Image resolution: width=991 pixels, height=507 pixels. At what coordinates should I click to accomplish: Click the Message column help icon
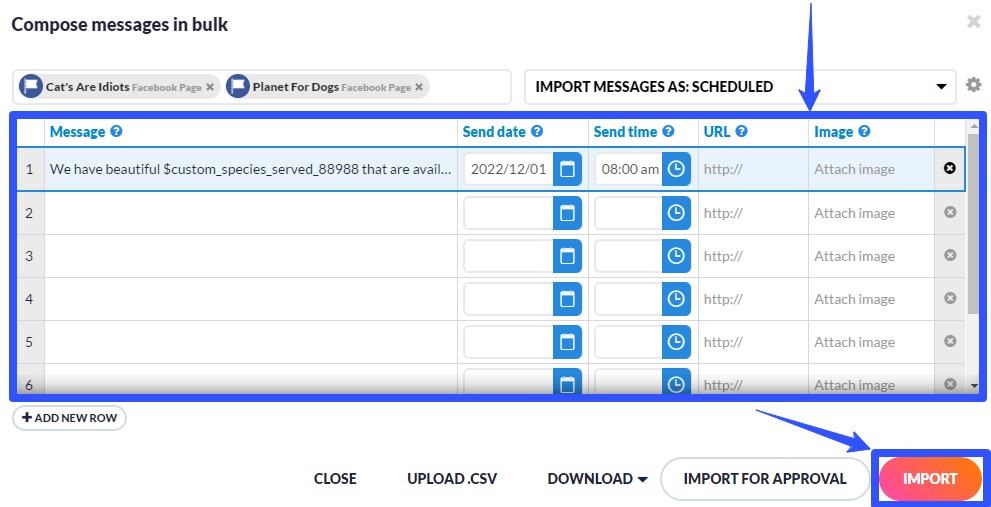(116, 132)
